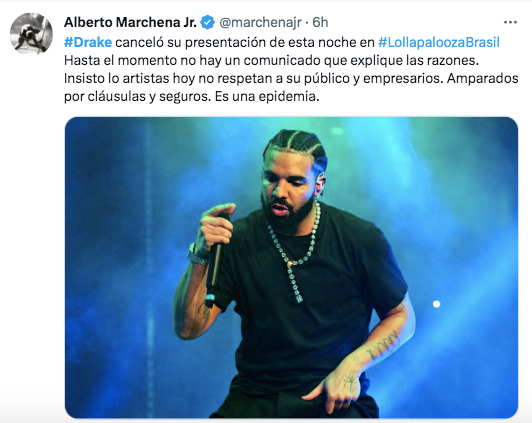Visit the @marchenajr handle link
This screenshot has width=532, height=423.
[x=260, y=22]
